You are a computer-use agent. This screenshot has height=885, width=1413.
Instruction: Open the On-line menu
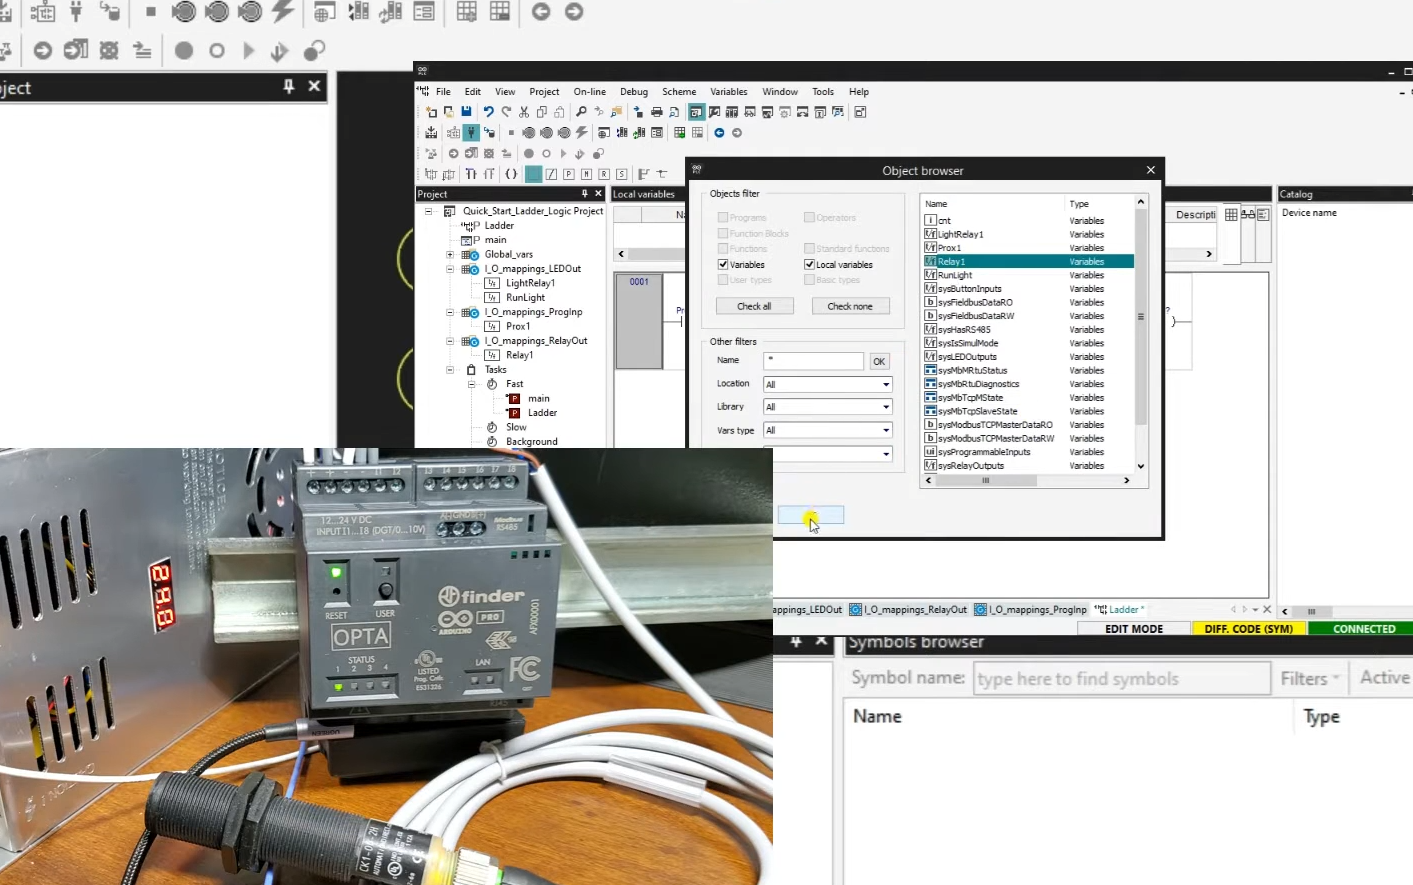[589, 91]
